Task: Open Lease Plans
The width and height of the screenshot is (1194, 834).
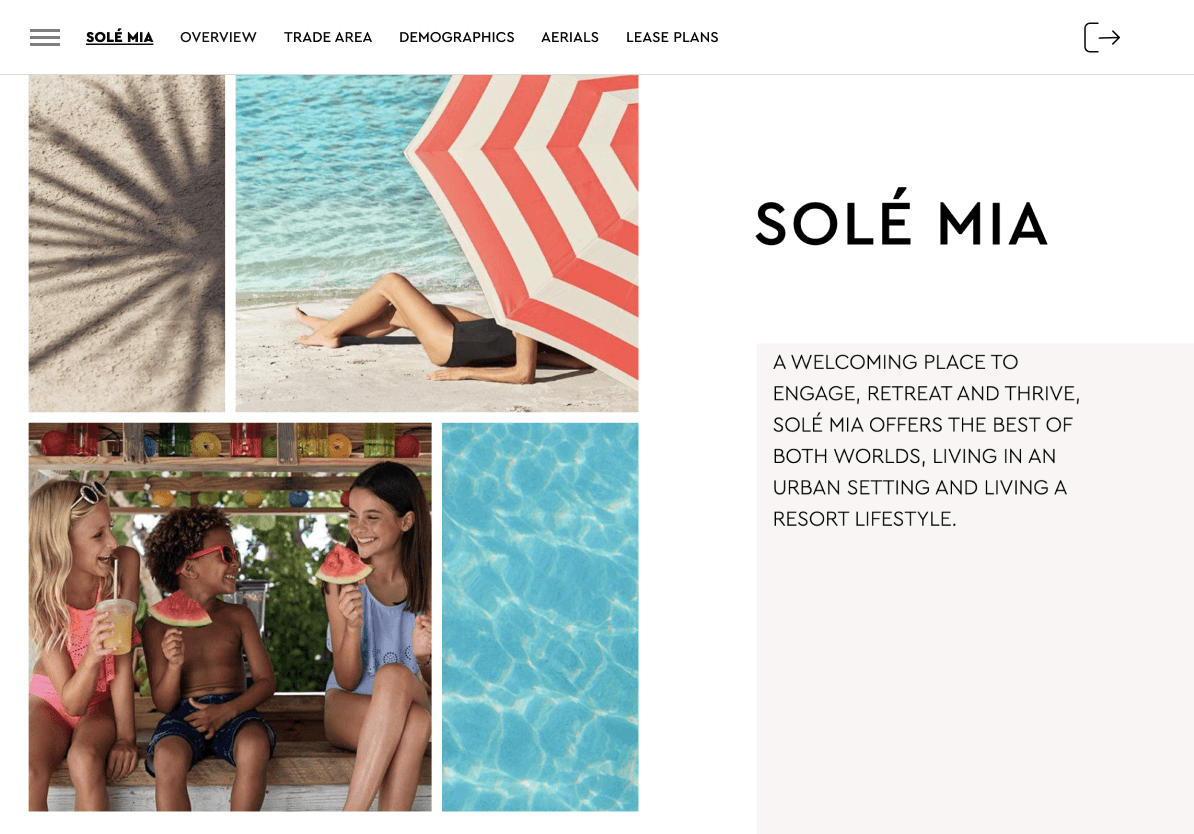Action: [672, 37]
